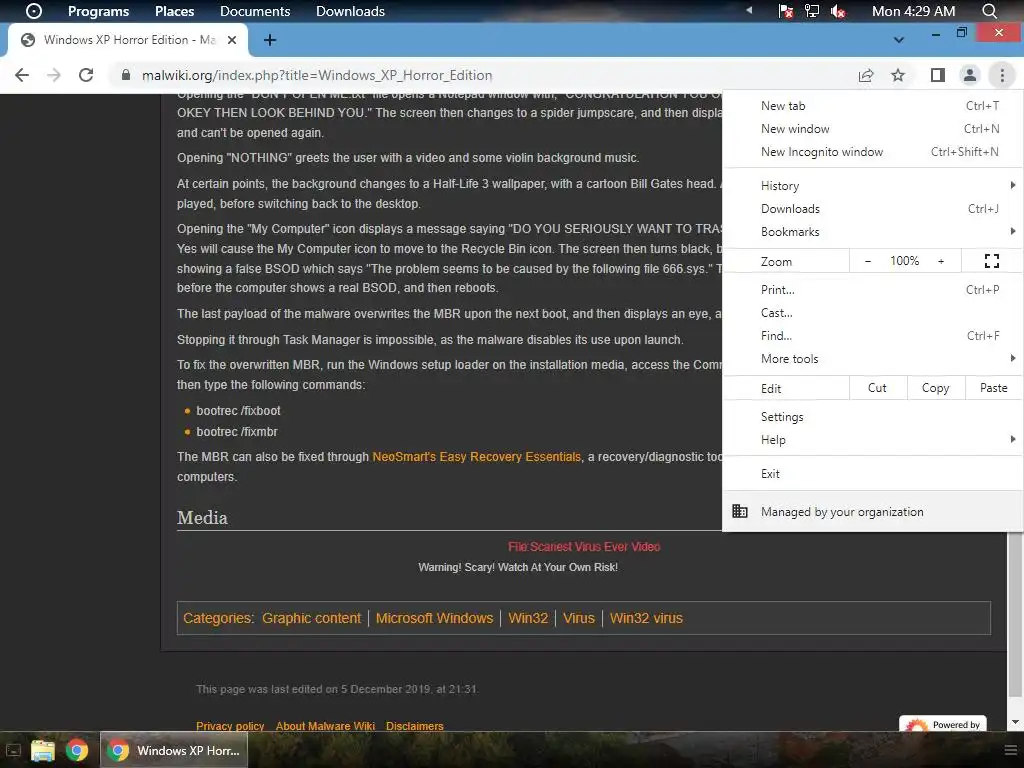
Task: Open the Categories: link
Action: tap(218, 618)
